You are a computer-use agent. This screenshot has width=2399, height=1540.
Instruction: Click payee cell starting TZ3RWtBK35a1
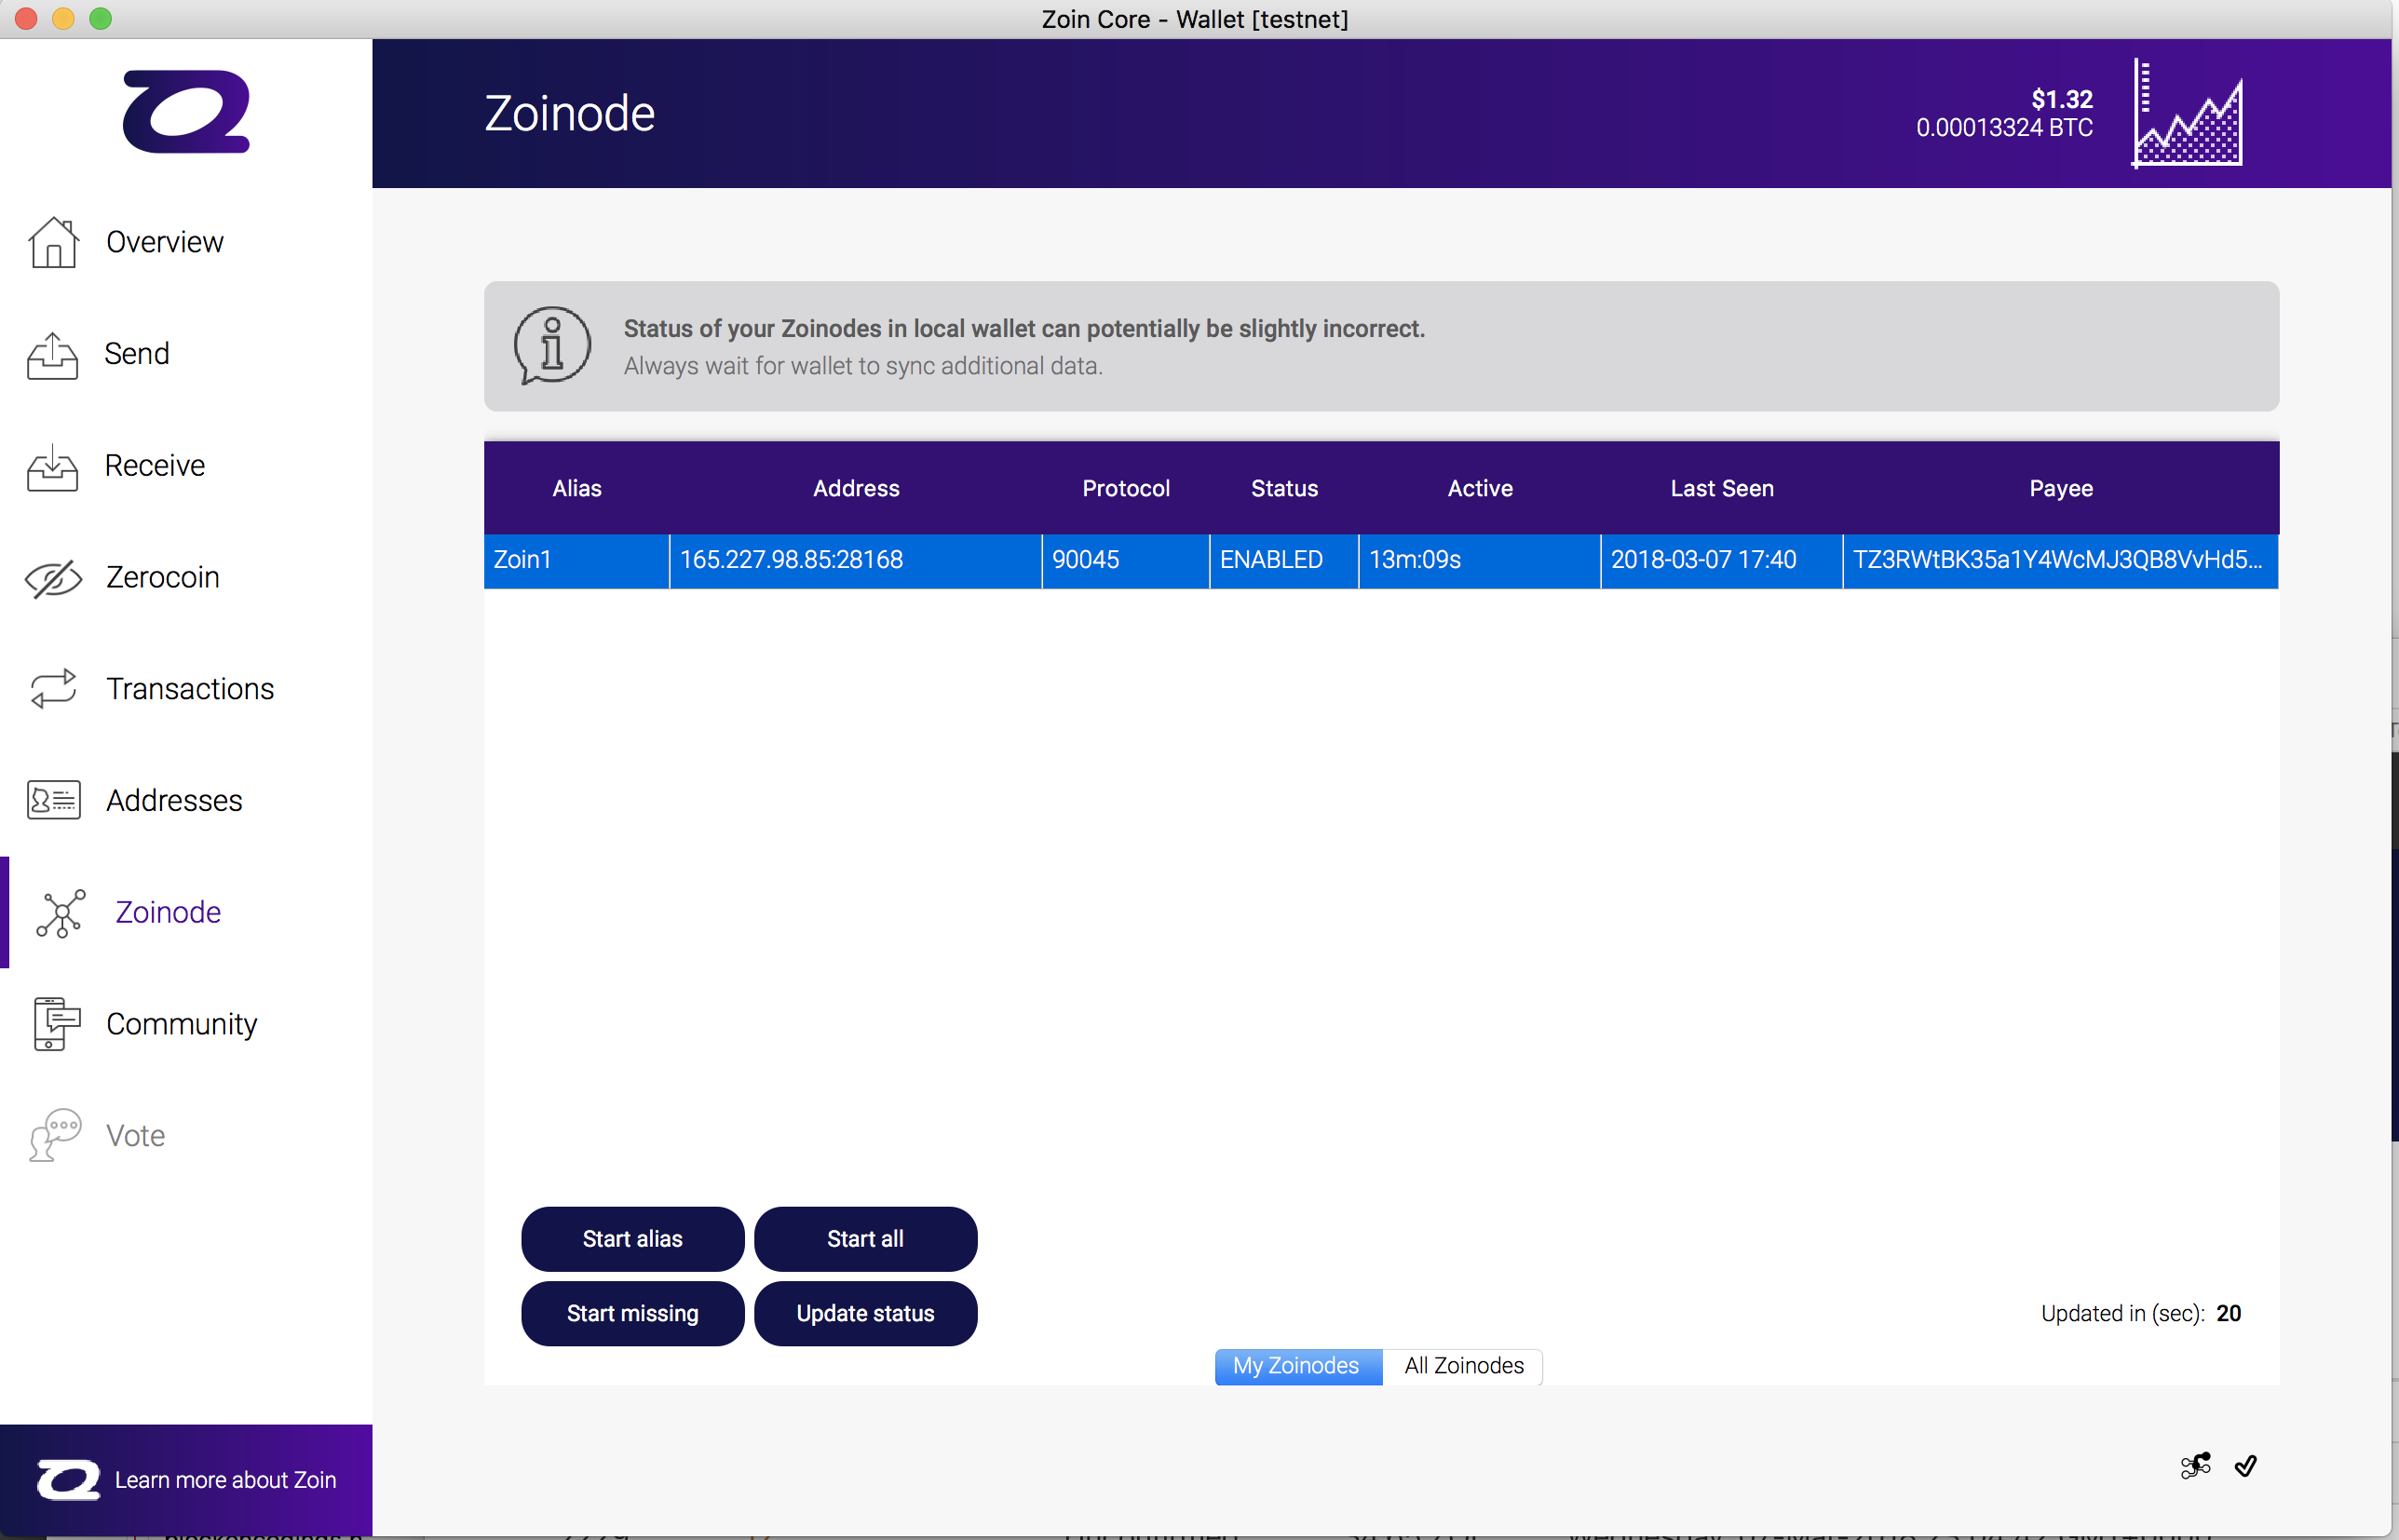coord(2061,560)
